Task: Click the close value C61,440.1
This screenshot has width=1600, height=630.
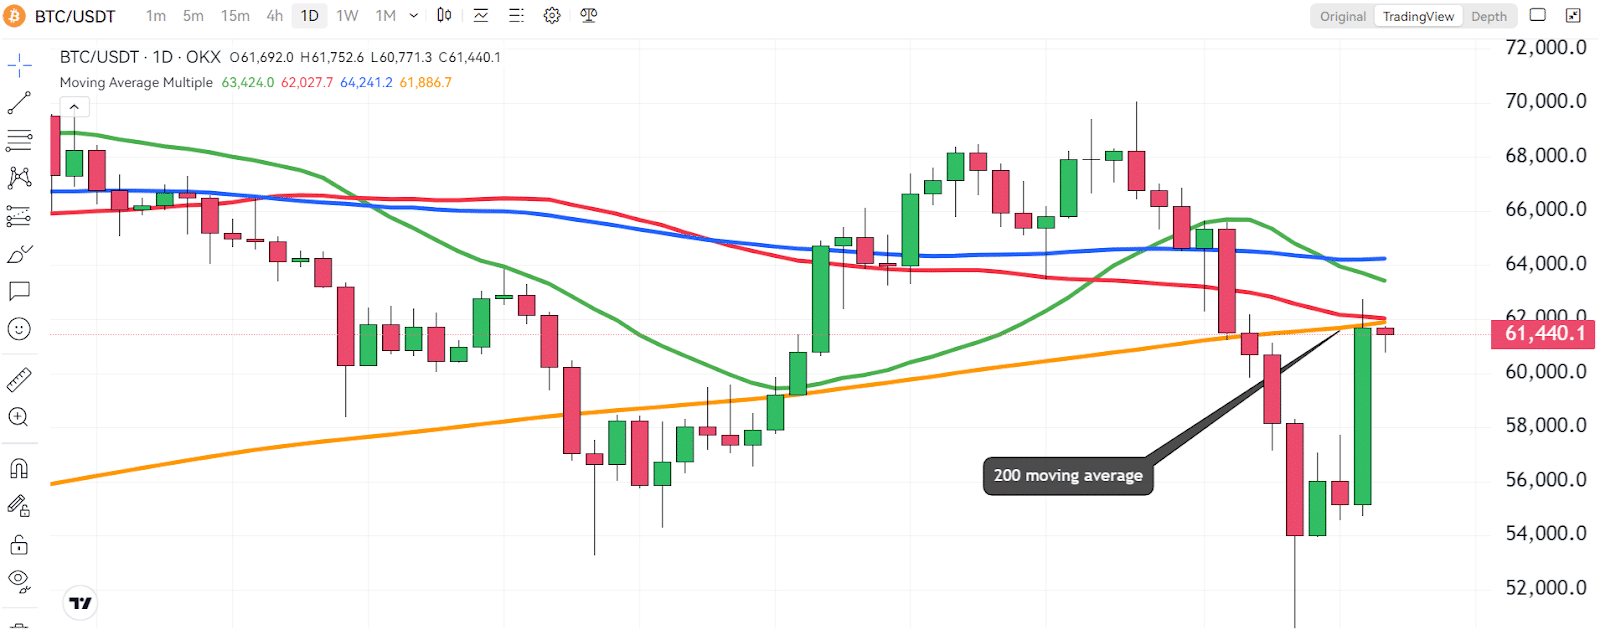Action: tap(470, 58)
